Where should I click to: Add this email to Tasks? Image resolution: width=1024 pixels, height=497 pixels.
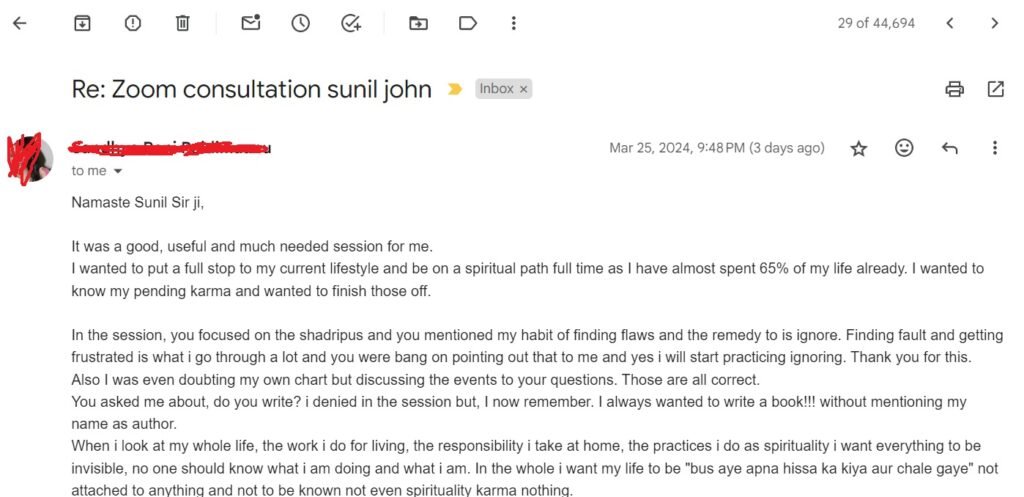(350, 23)
